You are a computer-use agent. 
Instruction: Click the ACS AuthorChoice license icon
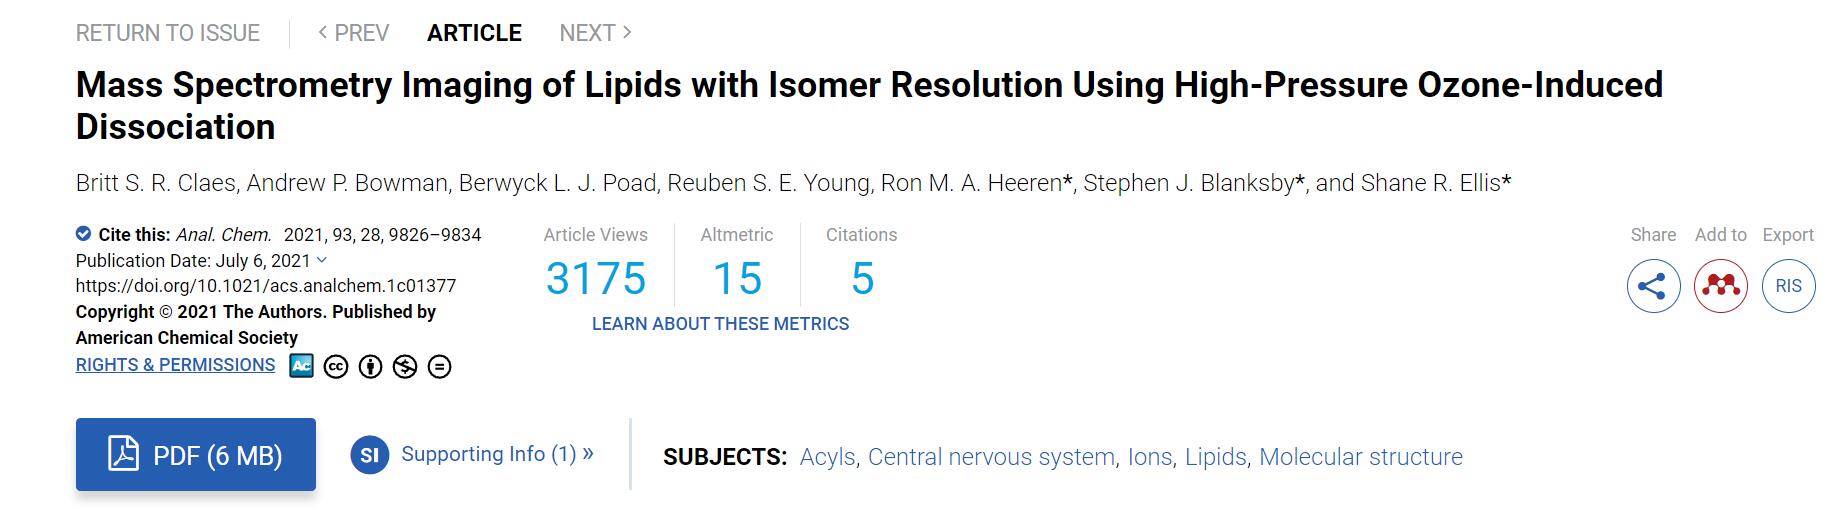[x=301, y=366]
